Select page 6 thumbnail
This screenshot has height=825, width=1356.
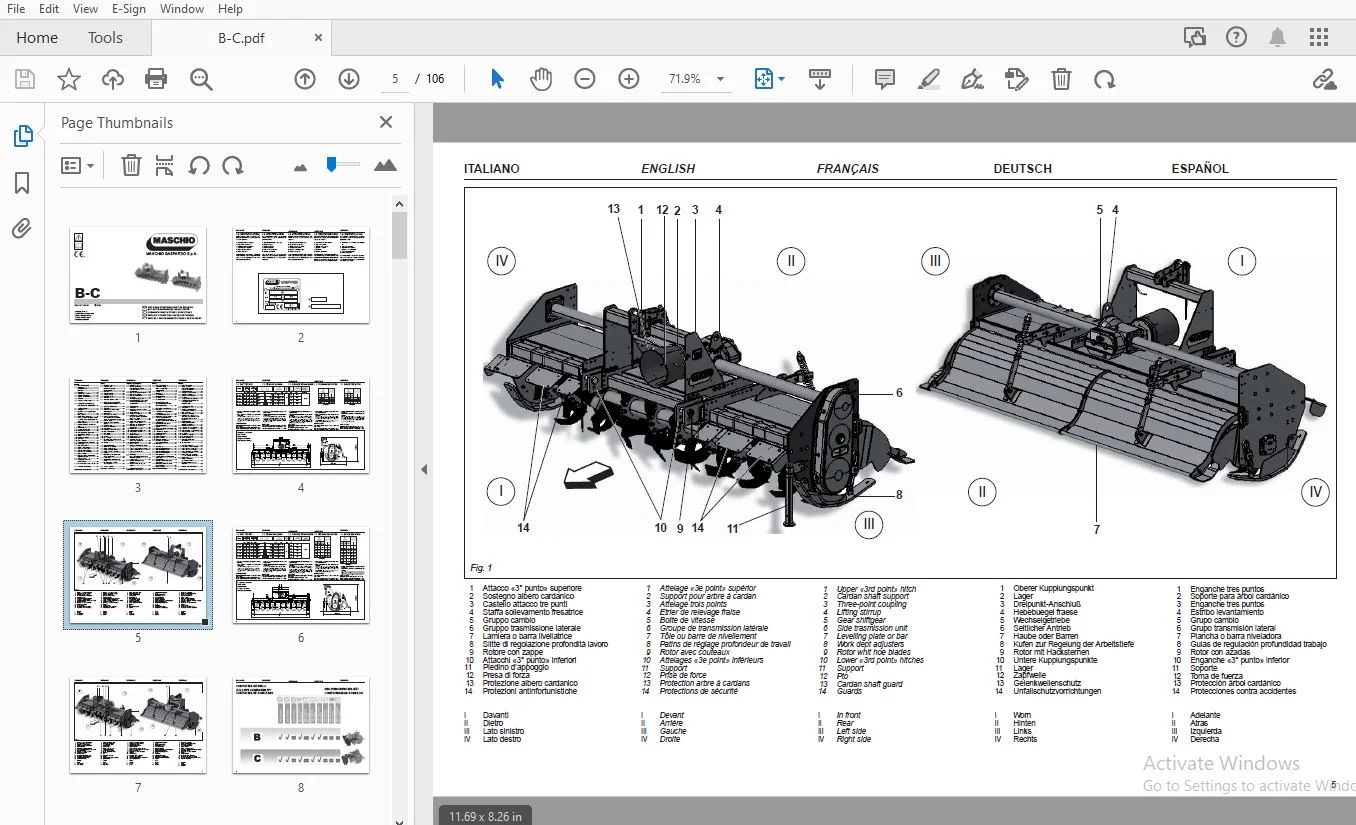[301, 575]
